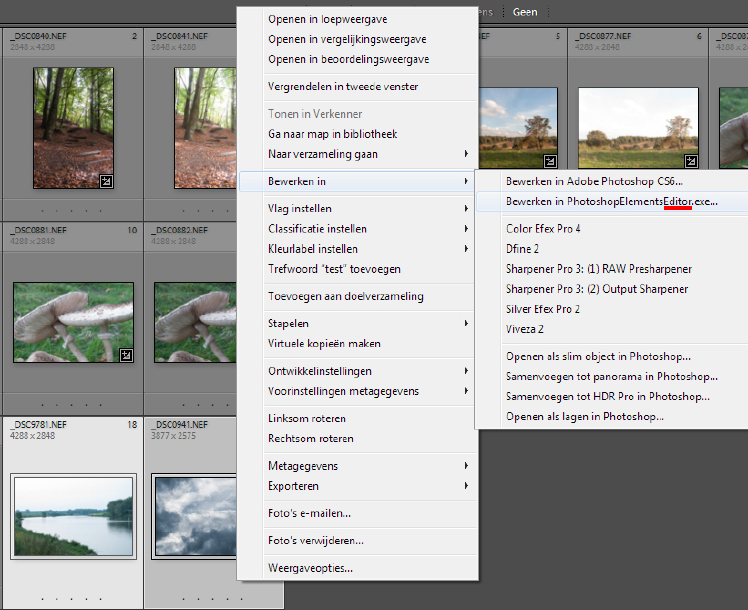
Task: Select the _DSC0841.NEF forest thumbnail
Action: 205,128
